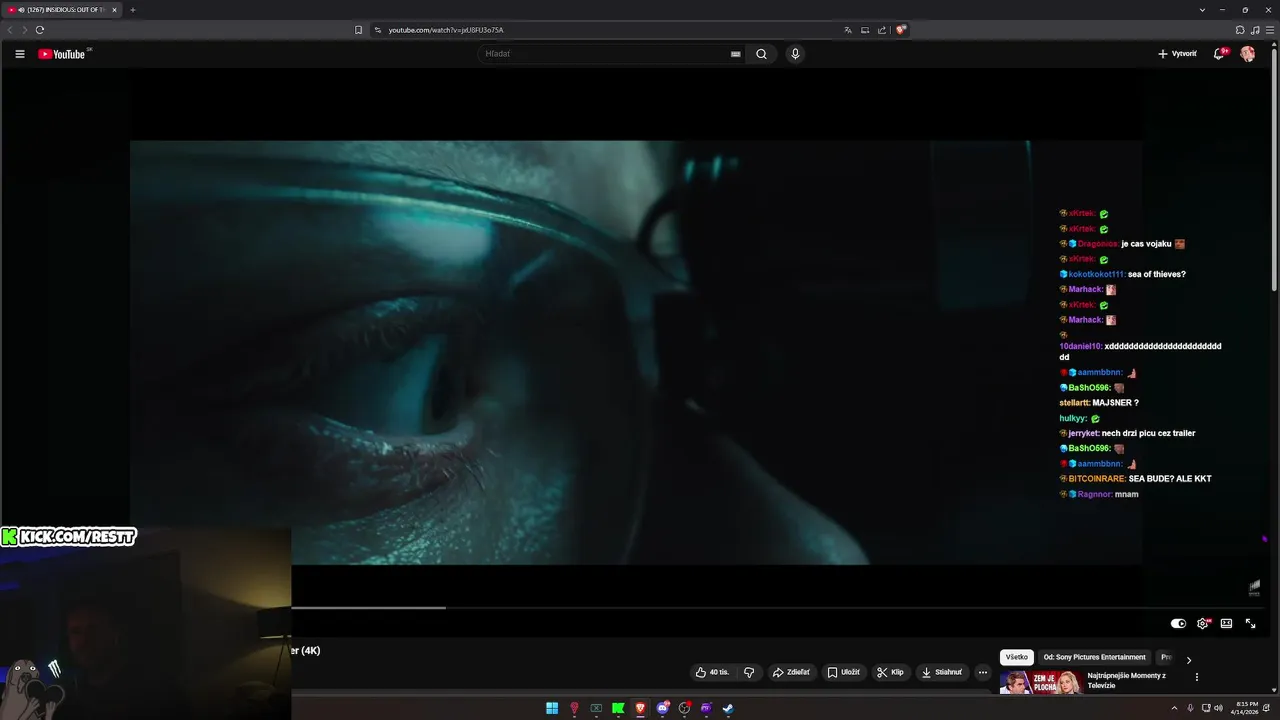Open player settings gear
Viewport: 1280px width, 720px height.
pos(1203,623)
